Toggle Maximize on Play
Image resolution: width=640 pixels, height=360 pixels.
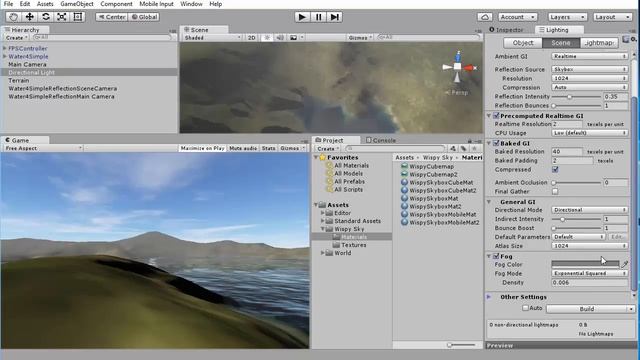[202, 148]
